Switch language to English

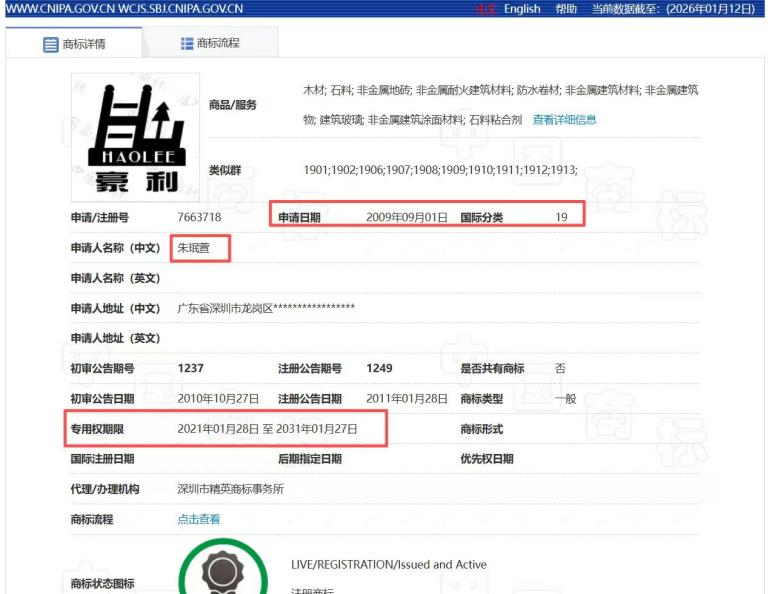click(522, 9)
